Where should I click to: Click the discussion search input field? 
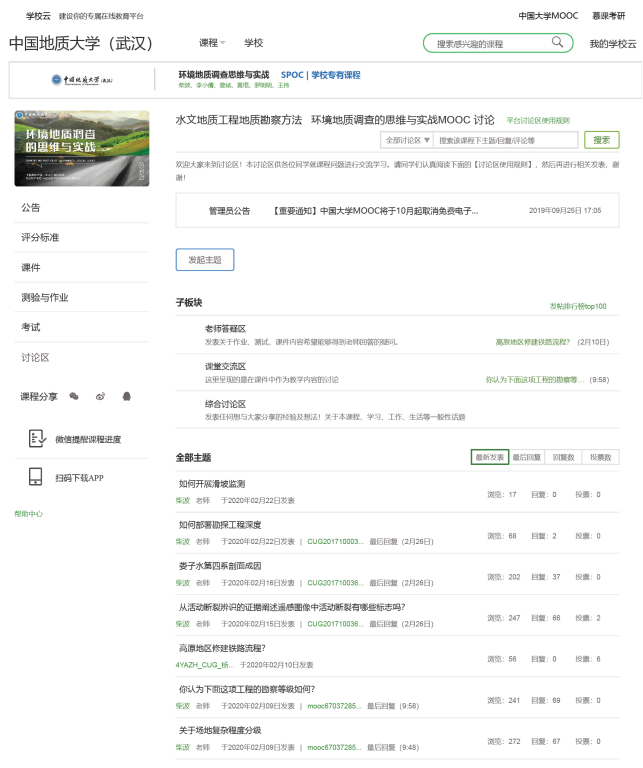pos(505,141)
